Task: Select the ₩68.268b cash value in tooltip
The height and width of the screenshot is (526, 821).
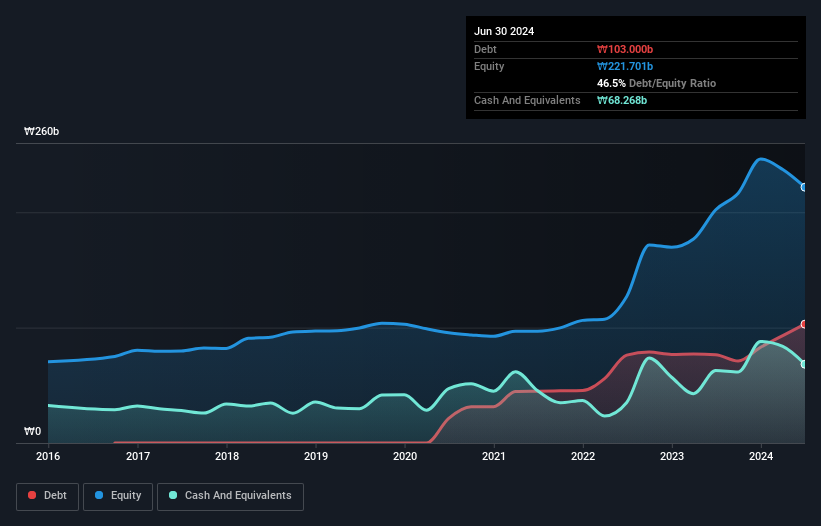Action: coord(622,100)
